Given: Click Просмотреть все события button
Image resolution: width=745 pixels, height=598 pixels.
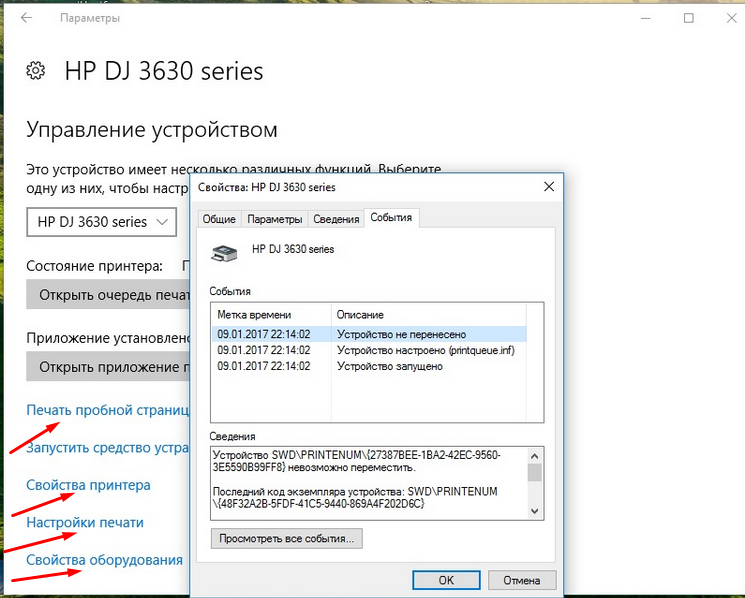Looking at the screenshot, I should (287, 539).
